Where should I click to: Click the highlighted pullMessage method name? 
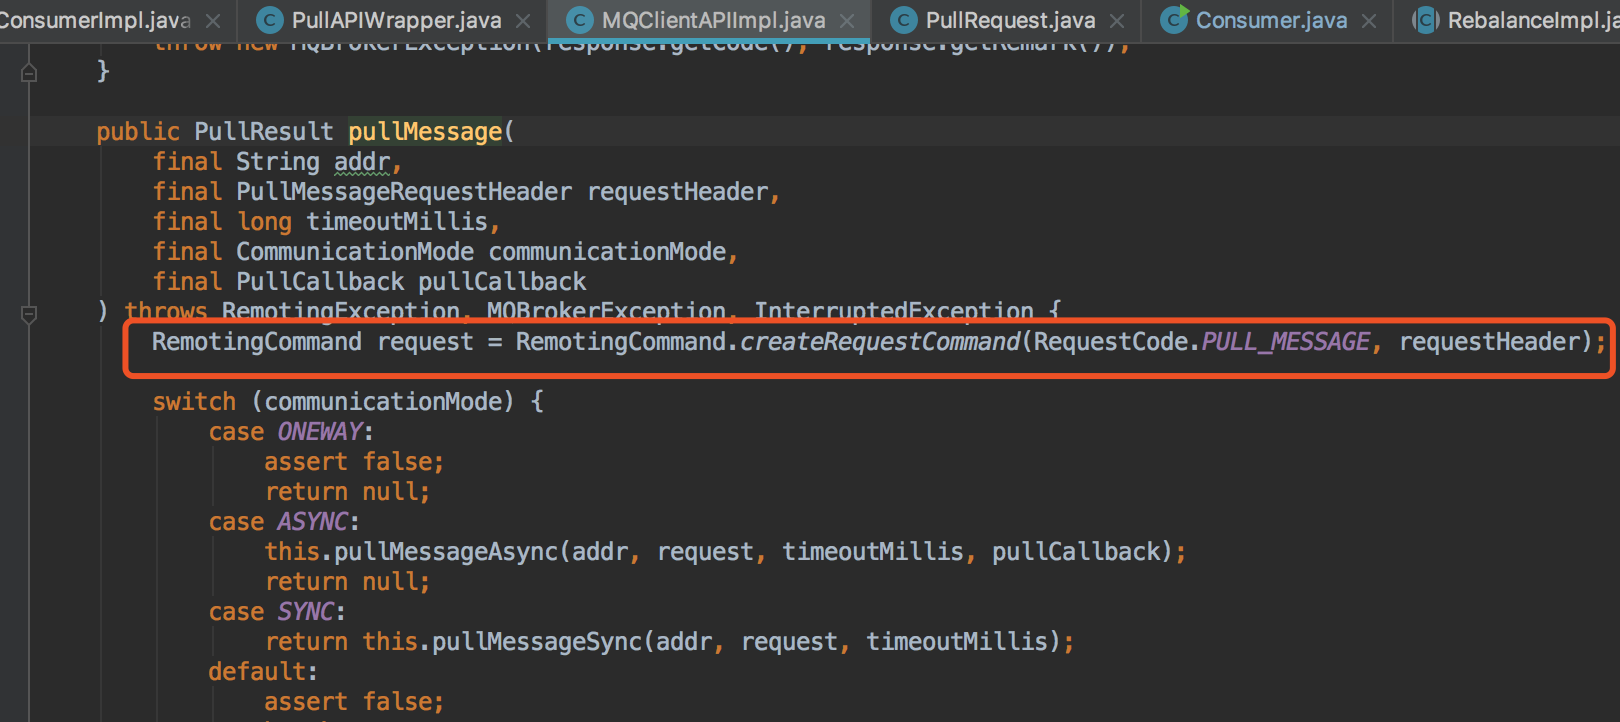pos(425,132)
